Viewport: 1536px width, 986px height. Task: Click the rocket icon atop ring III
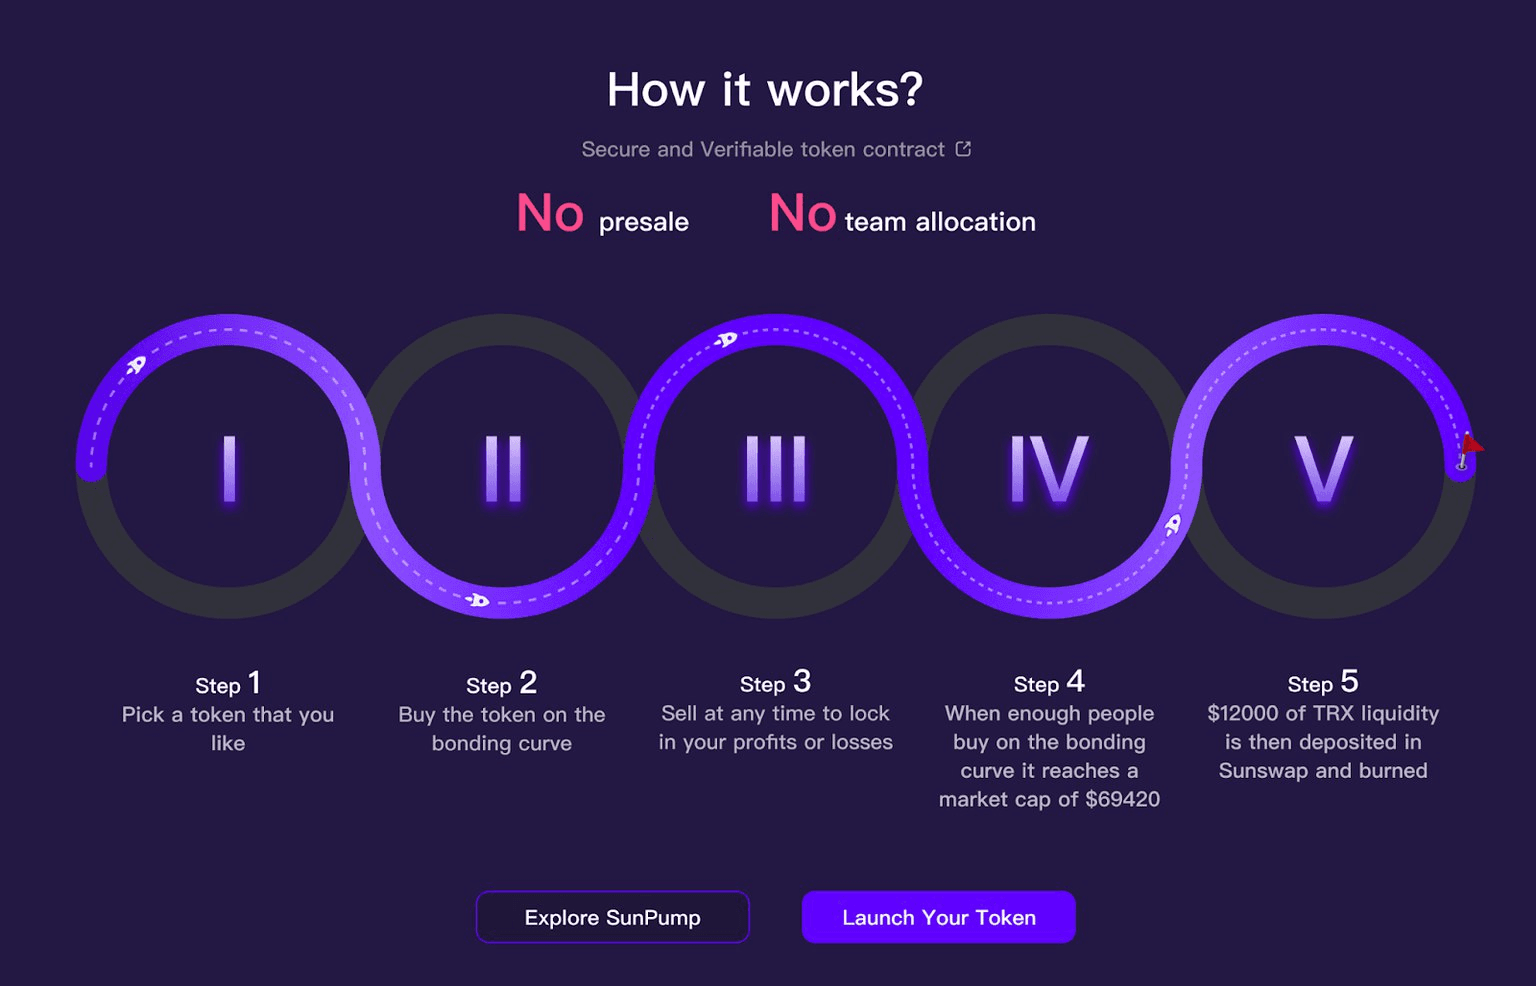point(726,340)
